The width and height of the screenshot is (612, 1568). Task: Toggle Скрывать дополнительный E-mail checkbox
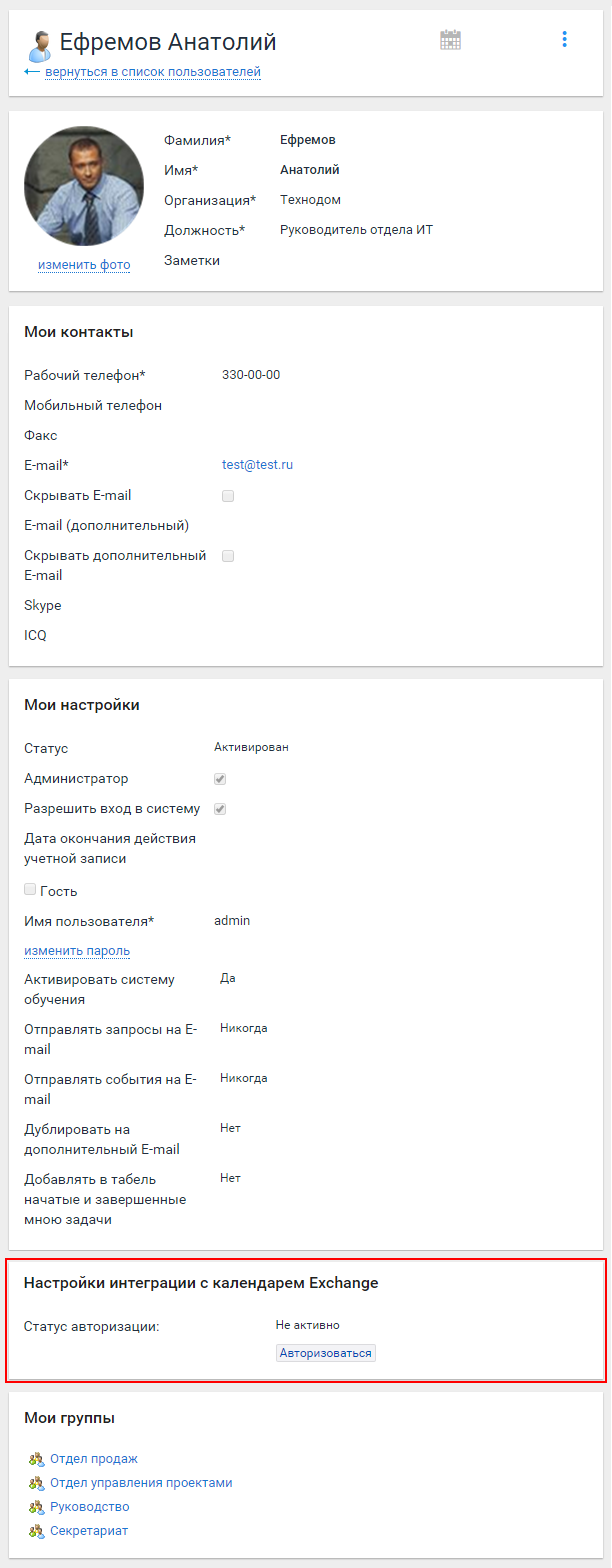click(228, 556)
